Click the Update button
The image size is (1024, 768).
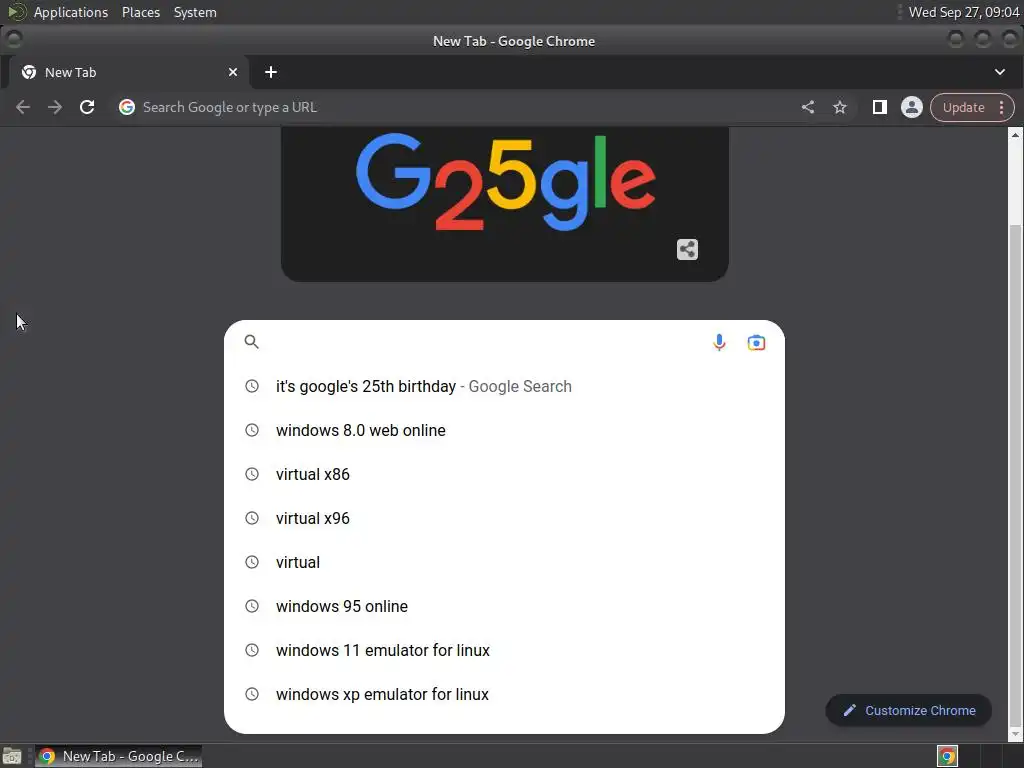[x=963, y=107]
